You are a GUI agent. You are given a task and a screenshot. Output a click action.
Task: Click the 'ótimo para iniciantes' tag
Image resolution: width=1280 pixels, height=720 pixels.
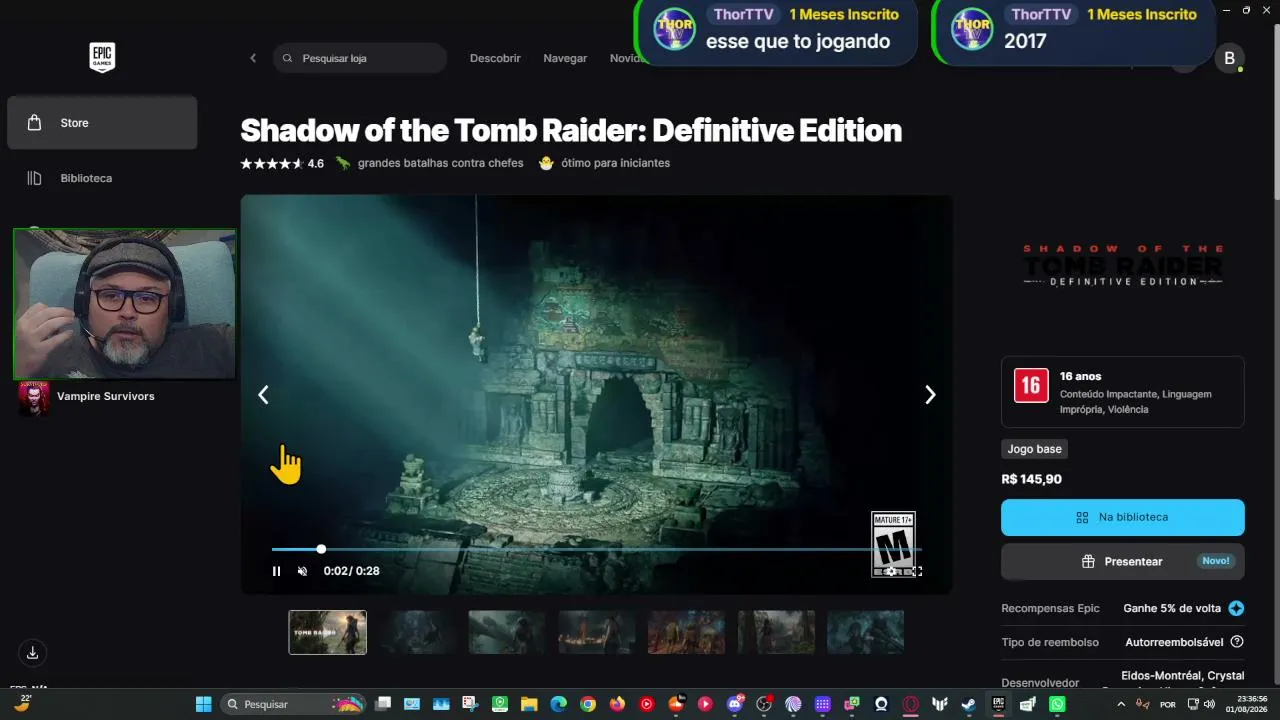coord(615,163)
